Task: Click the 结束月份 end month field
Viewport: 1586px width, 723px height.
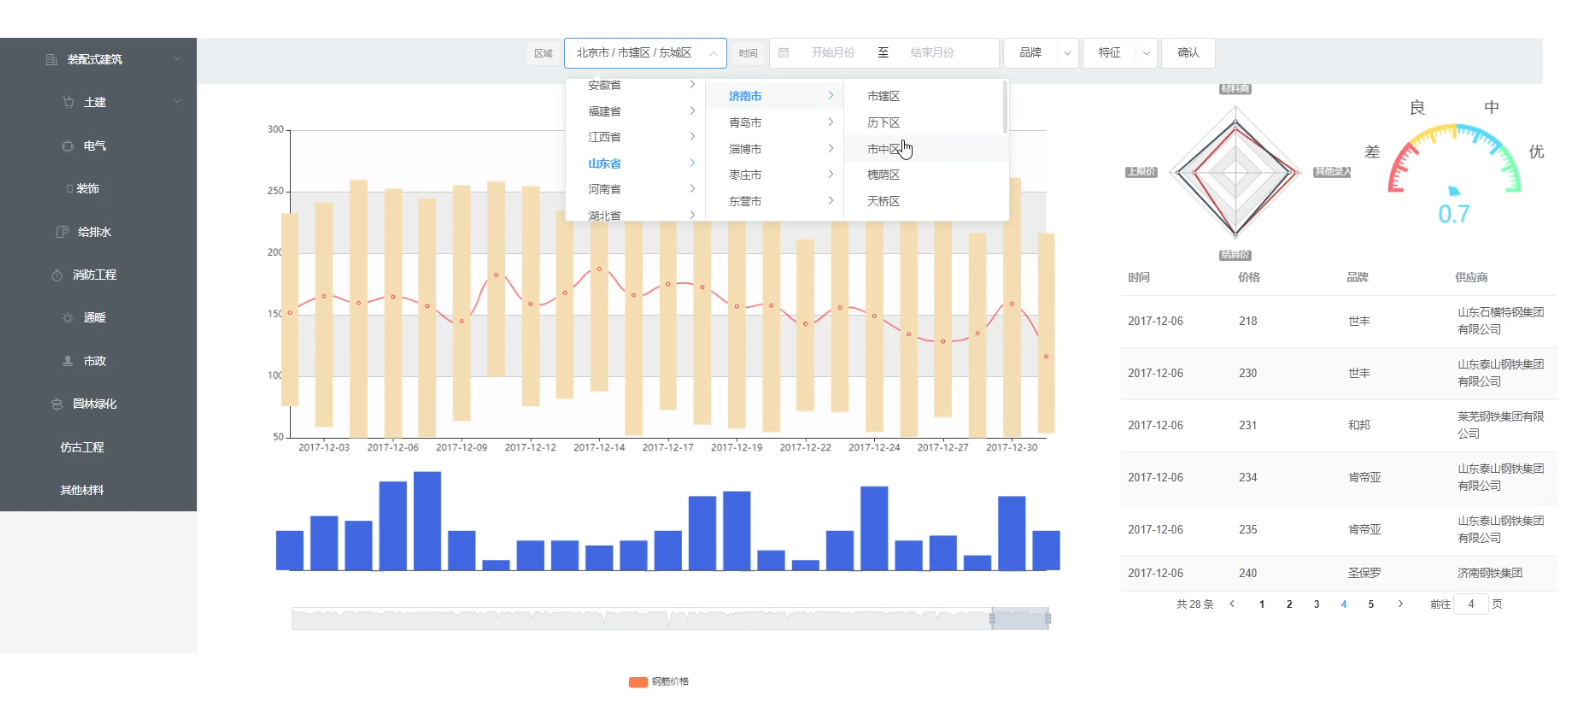Action: (x=932, y=53)
